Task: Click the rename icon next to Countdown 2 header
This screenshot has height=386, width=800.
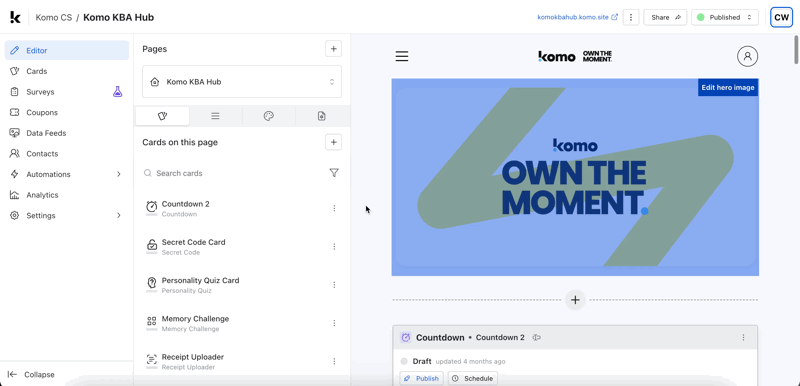Action: 536,338
